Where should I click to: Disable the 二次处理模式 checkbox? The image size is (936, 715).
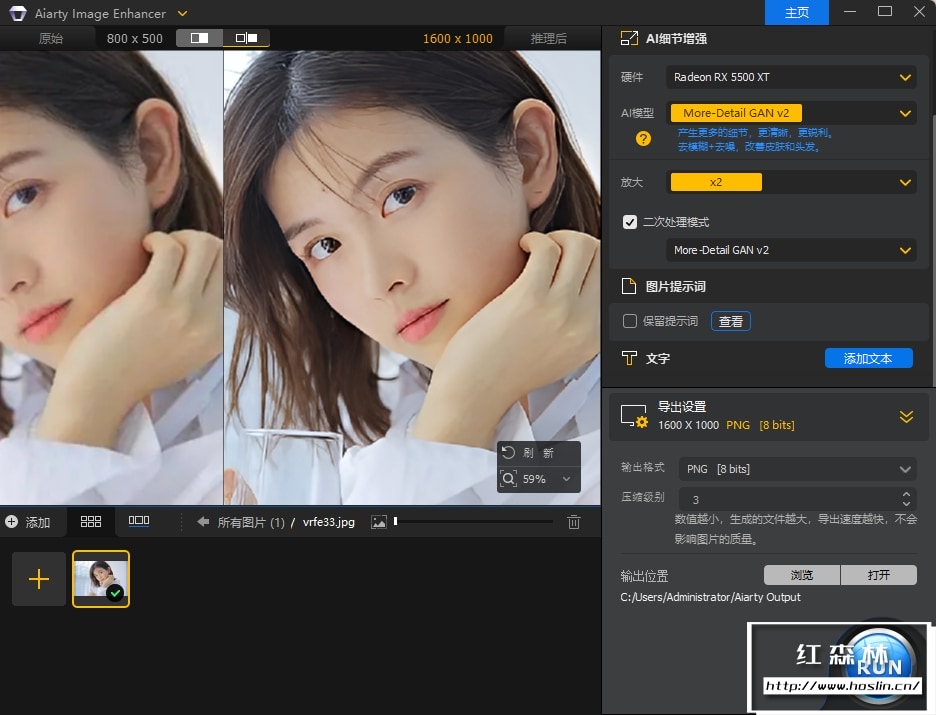tap(630, 222)
